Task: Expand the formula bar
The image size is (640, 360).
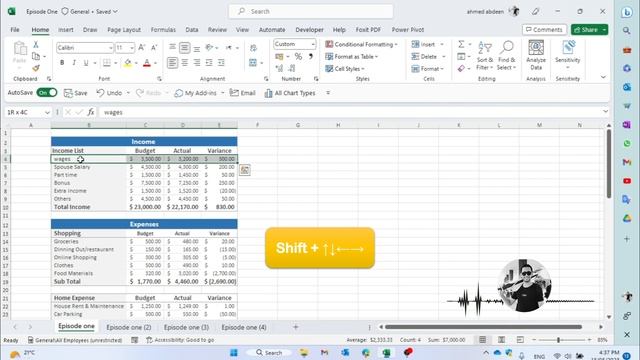Action: click(605, 111)
